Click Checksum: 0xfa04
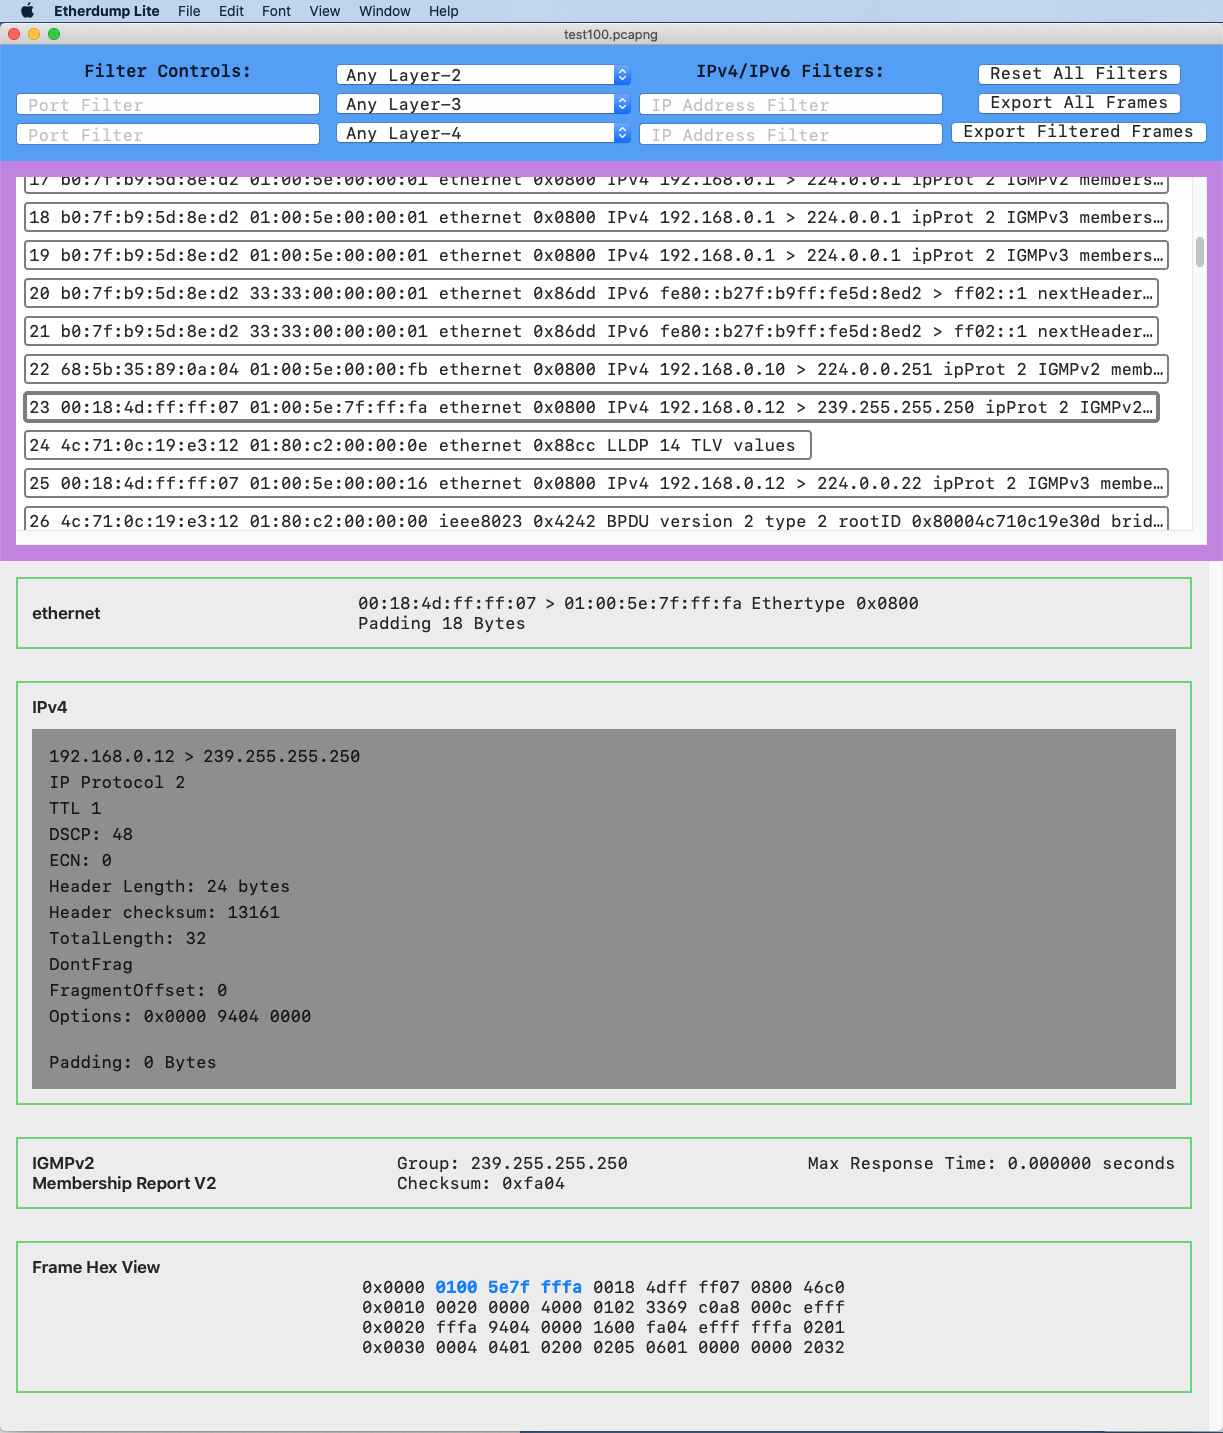This screenshot has height=1433, width=1223. click(481, 1183)
